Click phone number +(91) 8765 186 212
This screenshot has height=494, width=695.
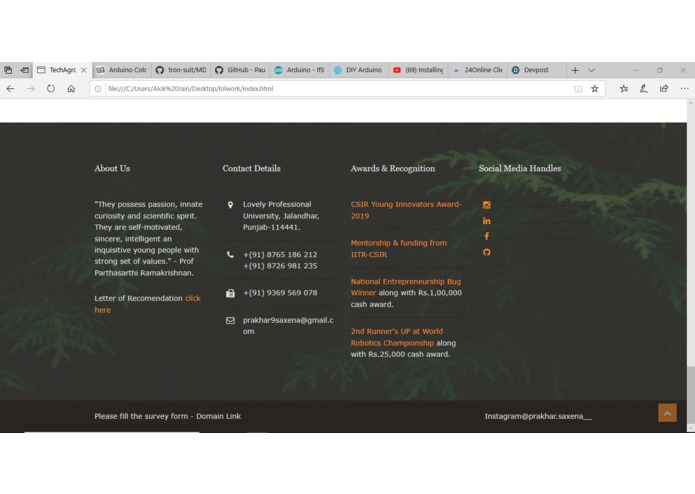280,255
